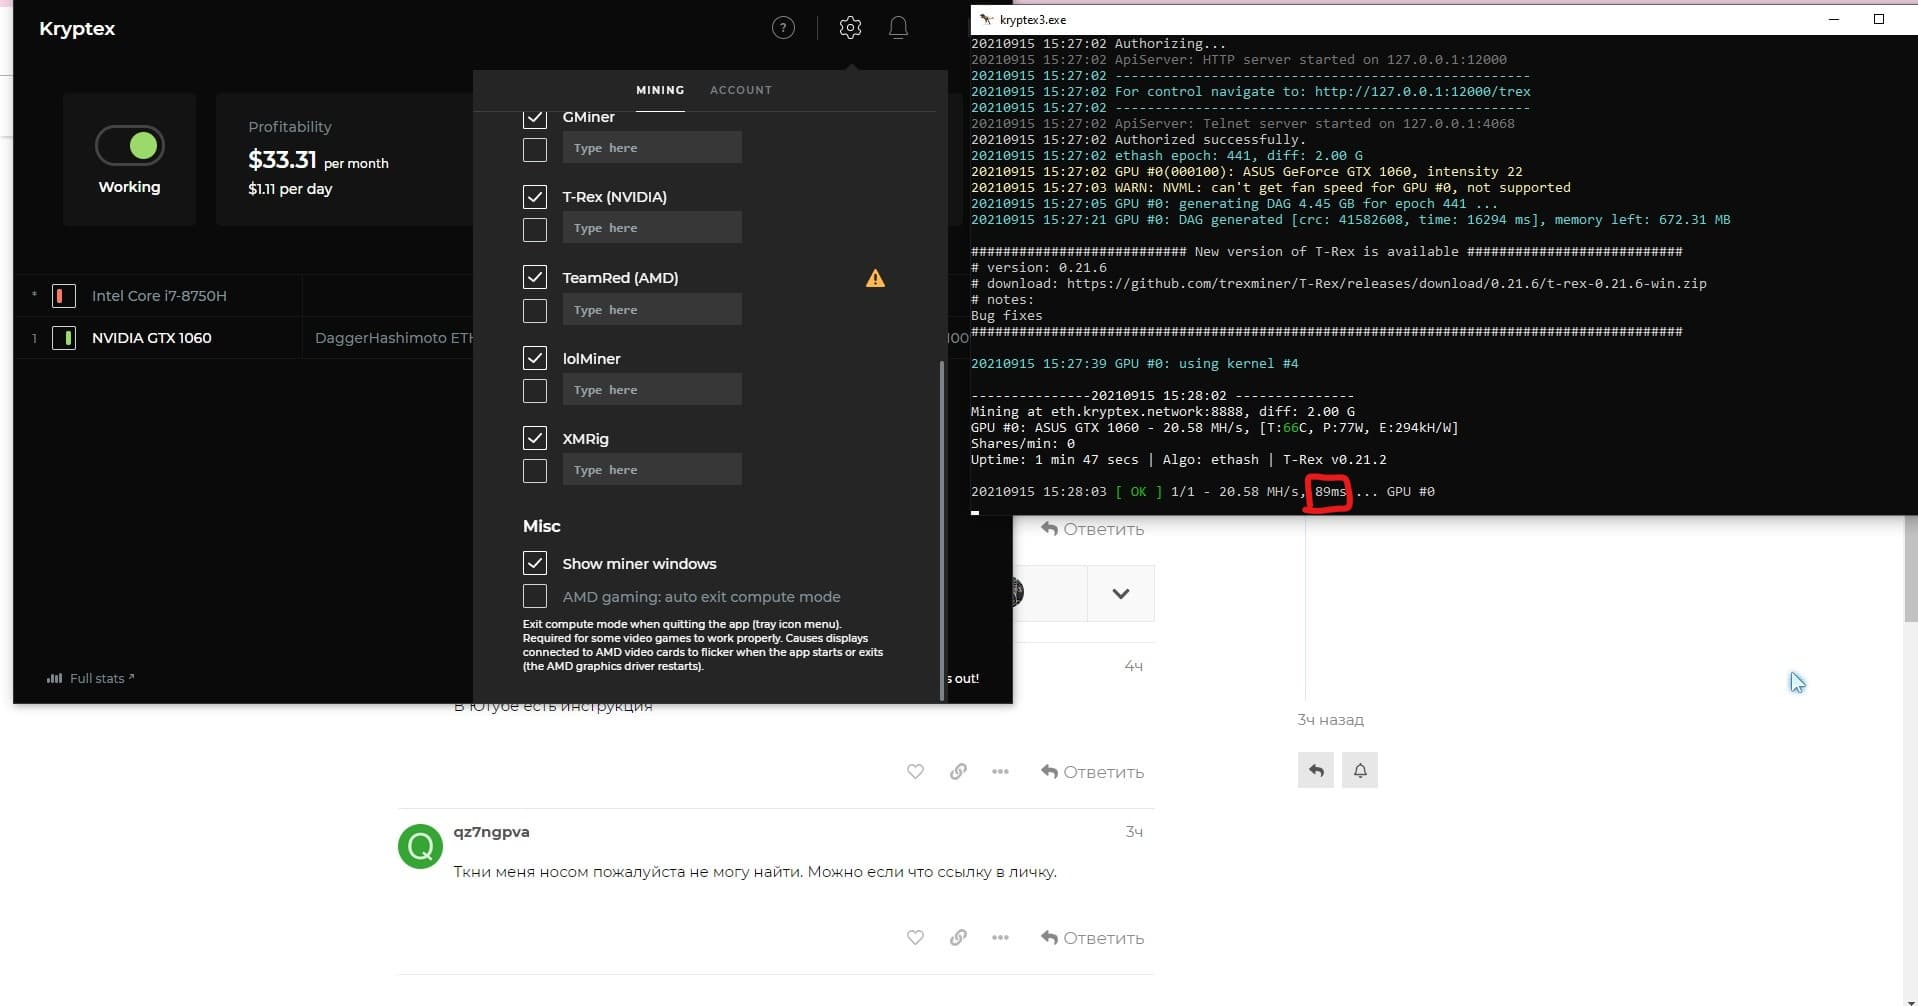1918x1006 pixels.
Task: Click in the GMiner Type here field
Action: pyautogui.click(x=652, y=148)
